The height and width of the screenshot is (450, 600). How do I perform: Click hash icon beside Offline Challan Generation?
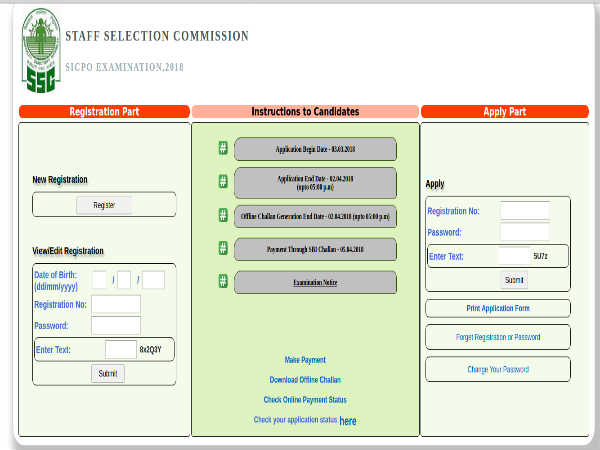[223, 215]
